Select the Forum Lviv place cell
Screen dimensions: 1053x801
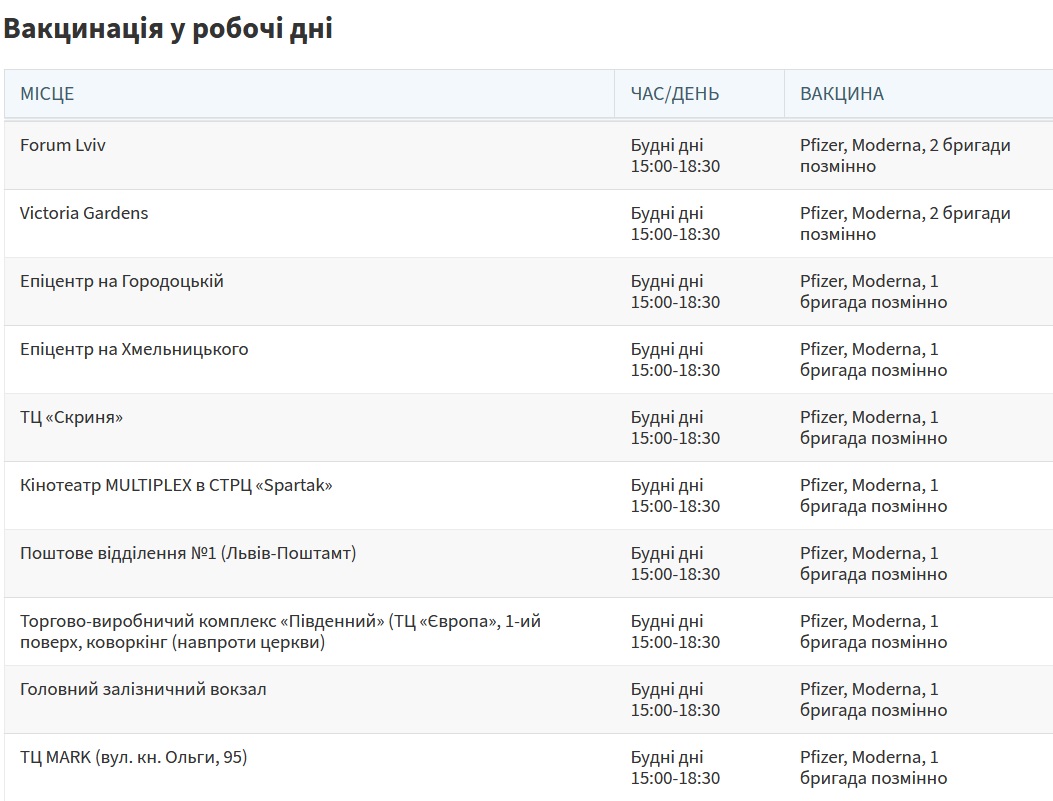63,145
